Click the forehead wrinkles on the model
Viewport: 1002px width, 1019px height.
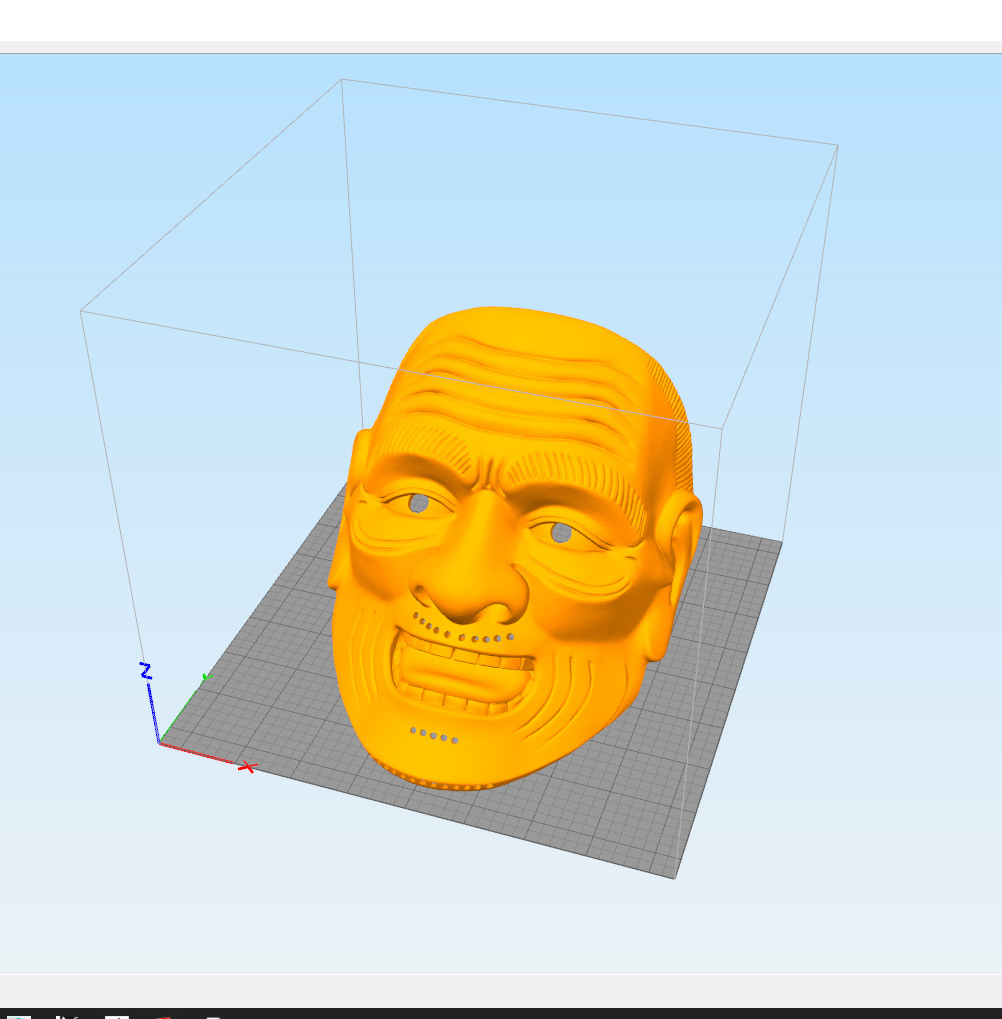coord(510,385)
